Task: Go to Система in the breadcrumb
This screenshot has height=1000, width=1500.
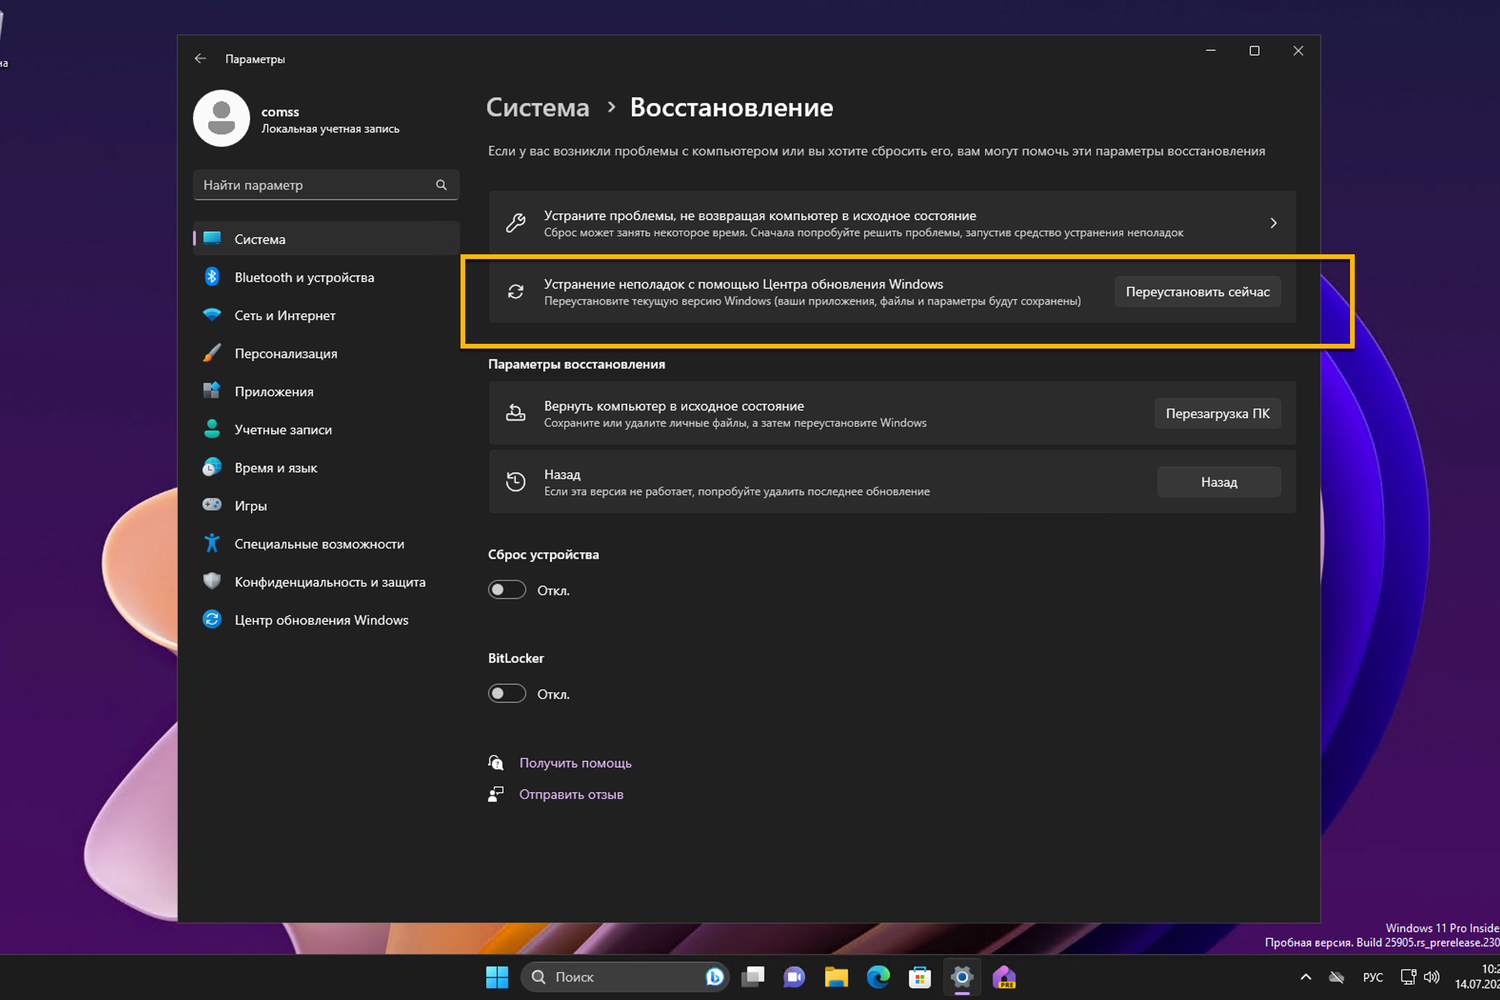Action: [x=538, y=108]
